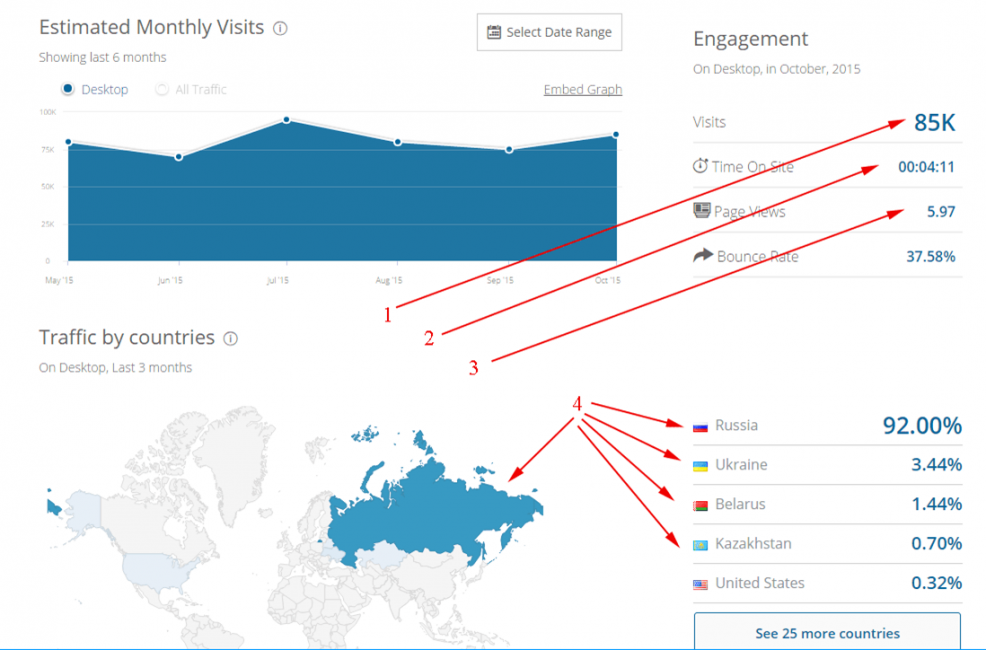Click the Oct '15 data point on chart
986x650 pixels.
616,135
